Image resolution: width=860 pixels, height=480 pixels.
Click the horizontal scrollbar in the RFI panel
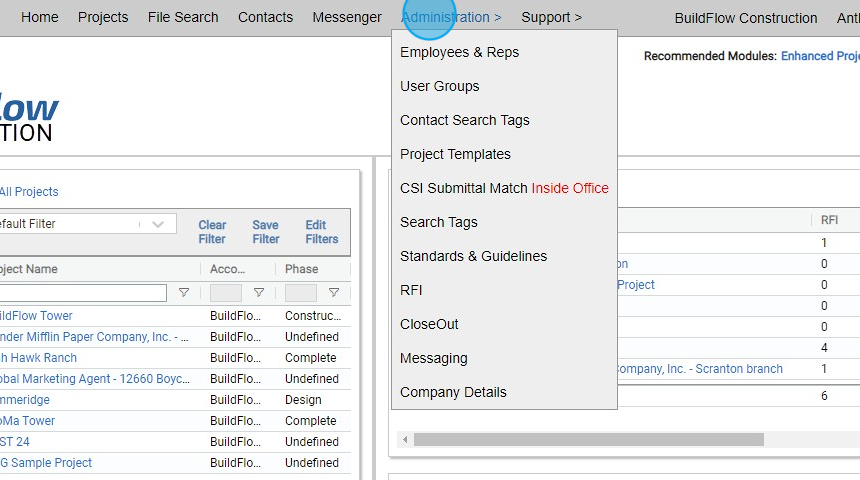(x=588, y=439)
